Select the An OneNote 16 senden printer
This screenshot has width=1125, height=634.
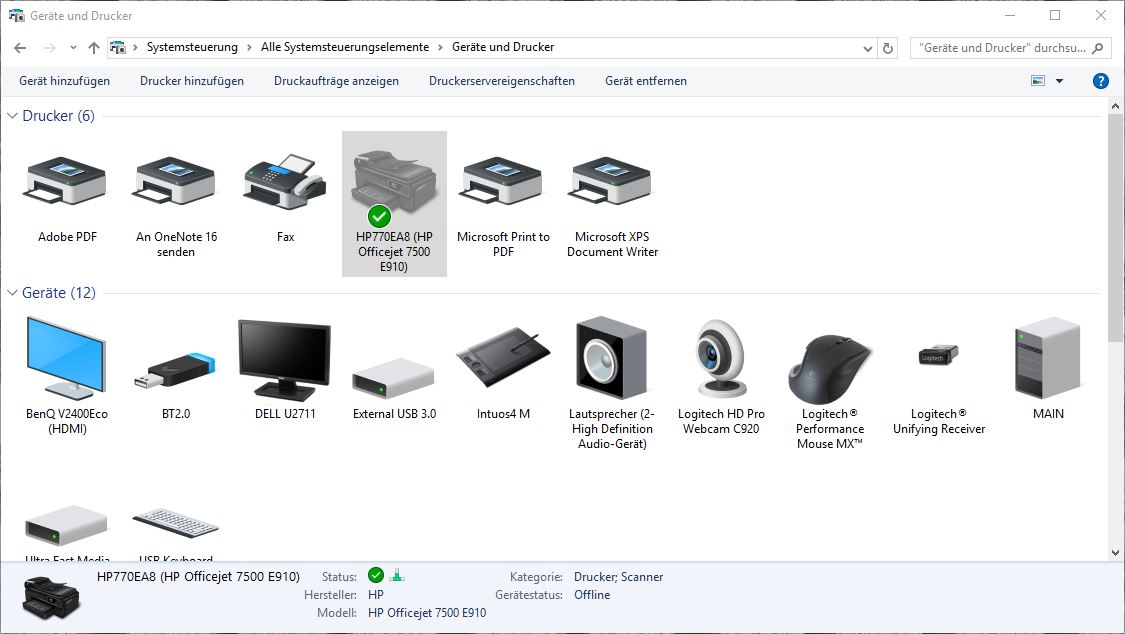176,182
